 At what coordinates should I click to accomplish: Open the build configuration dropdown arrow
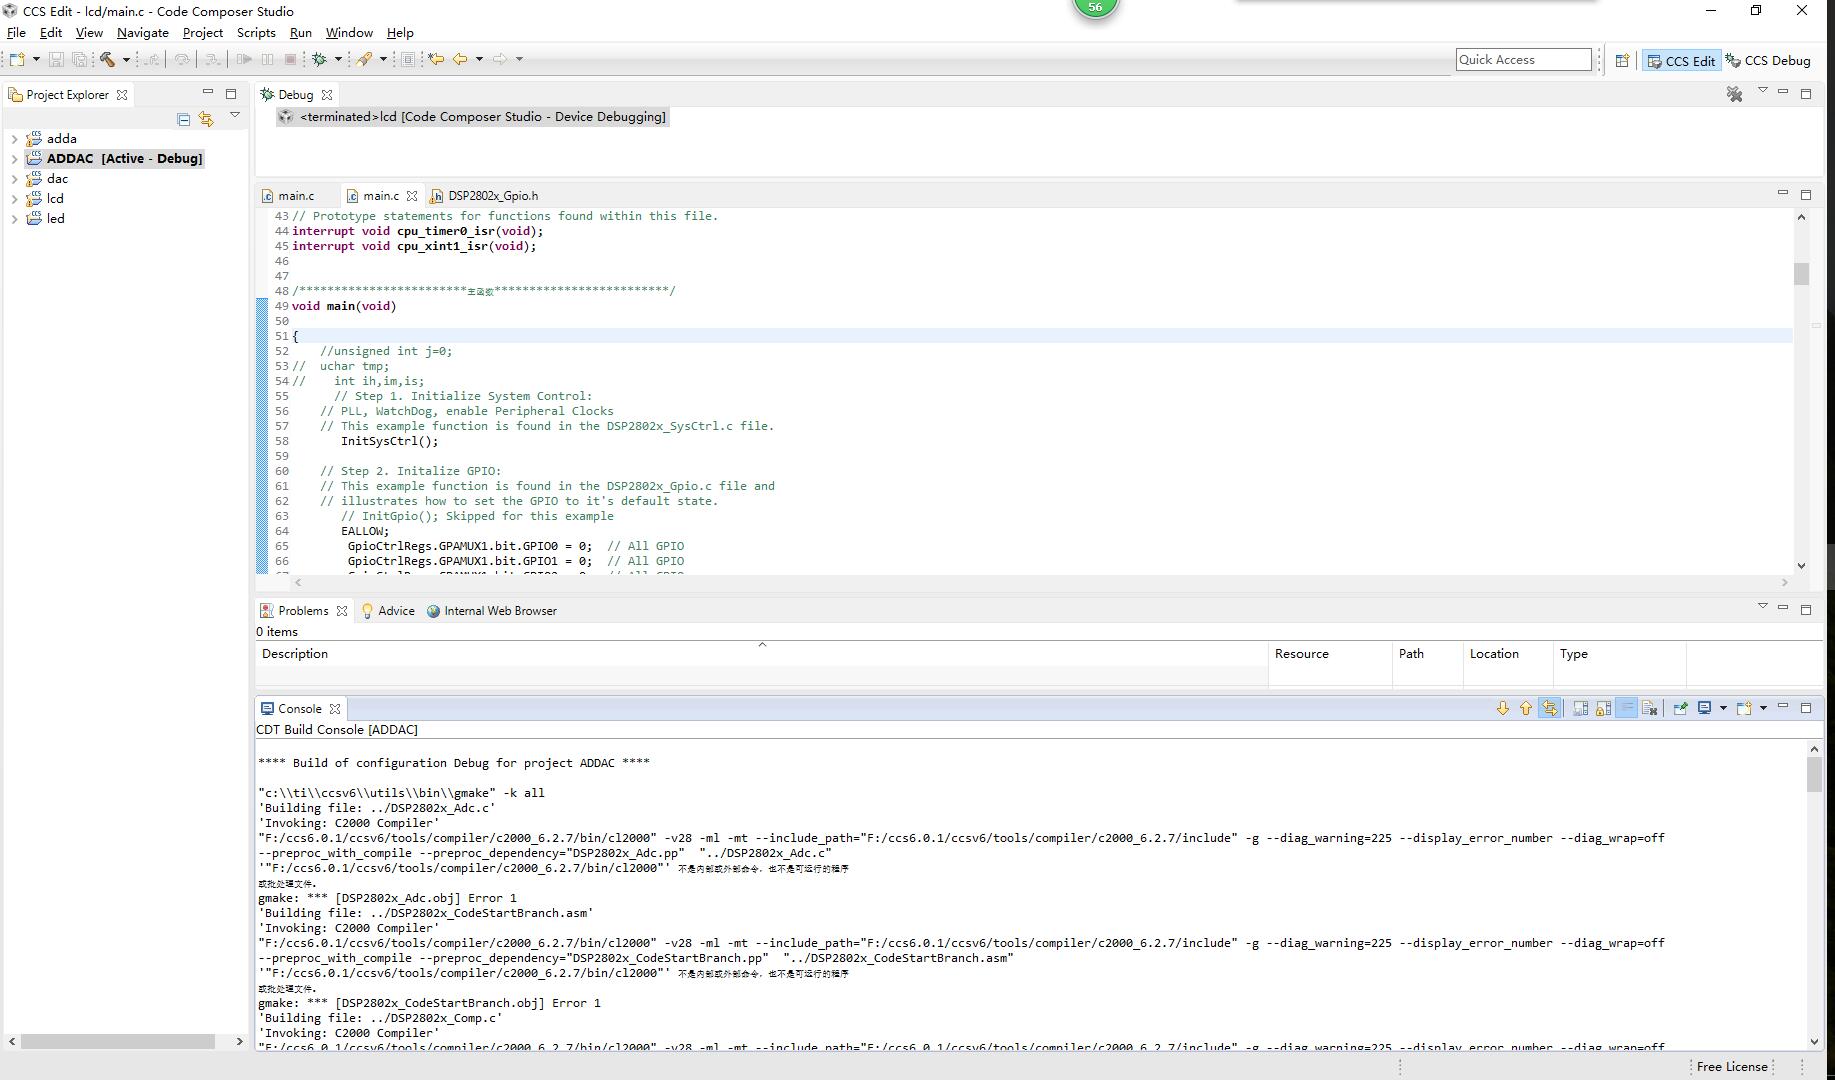pyautogui.click(x=126, y=59)
